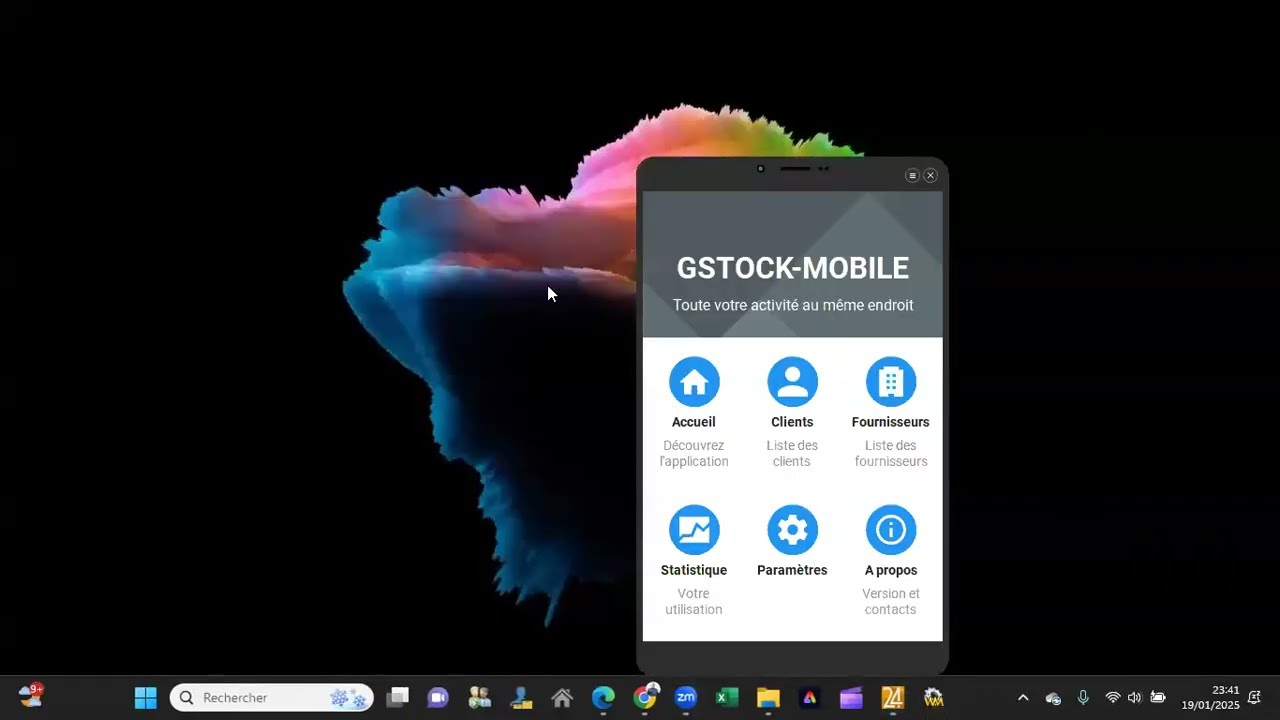Open the weather widget in the taskbar
Image resolution: width=1280 pixels, height=720 pixels.
pyautogui.click(x=31, y=696)
